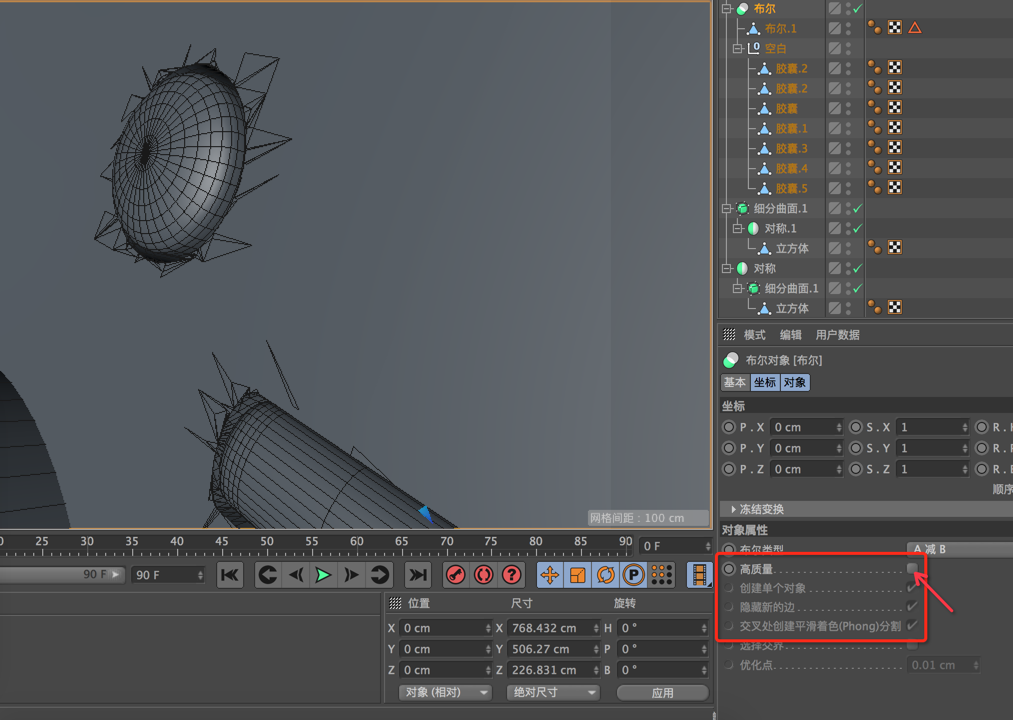Select the 立方体 under 对称.1
This screenshot has width=1013, height=720.
[792, 248]
